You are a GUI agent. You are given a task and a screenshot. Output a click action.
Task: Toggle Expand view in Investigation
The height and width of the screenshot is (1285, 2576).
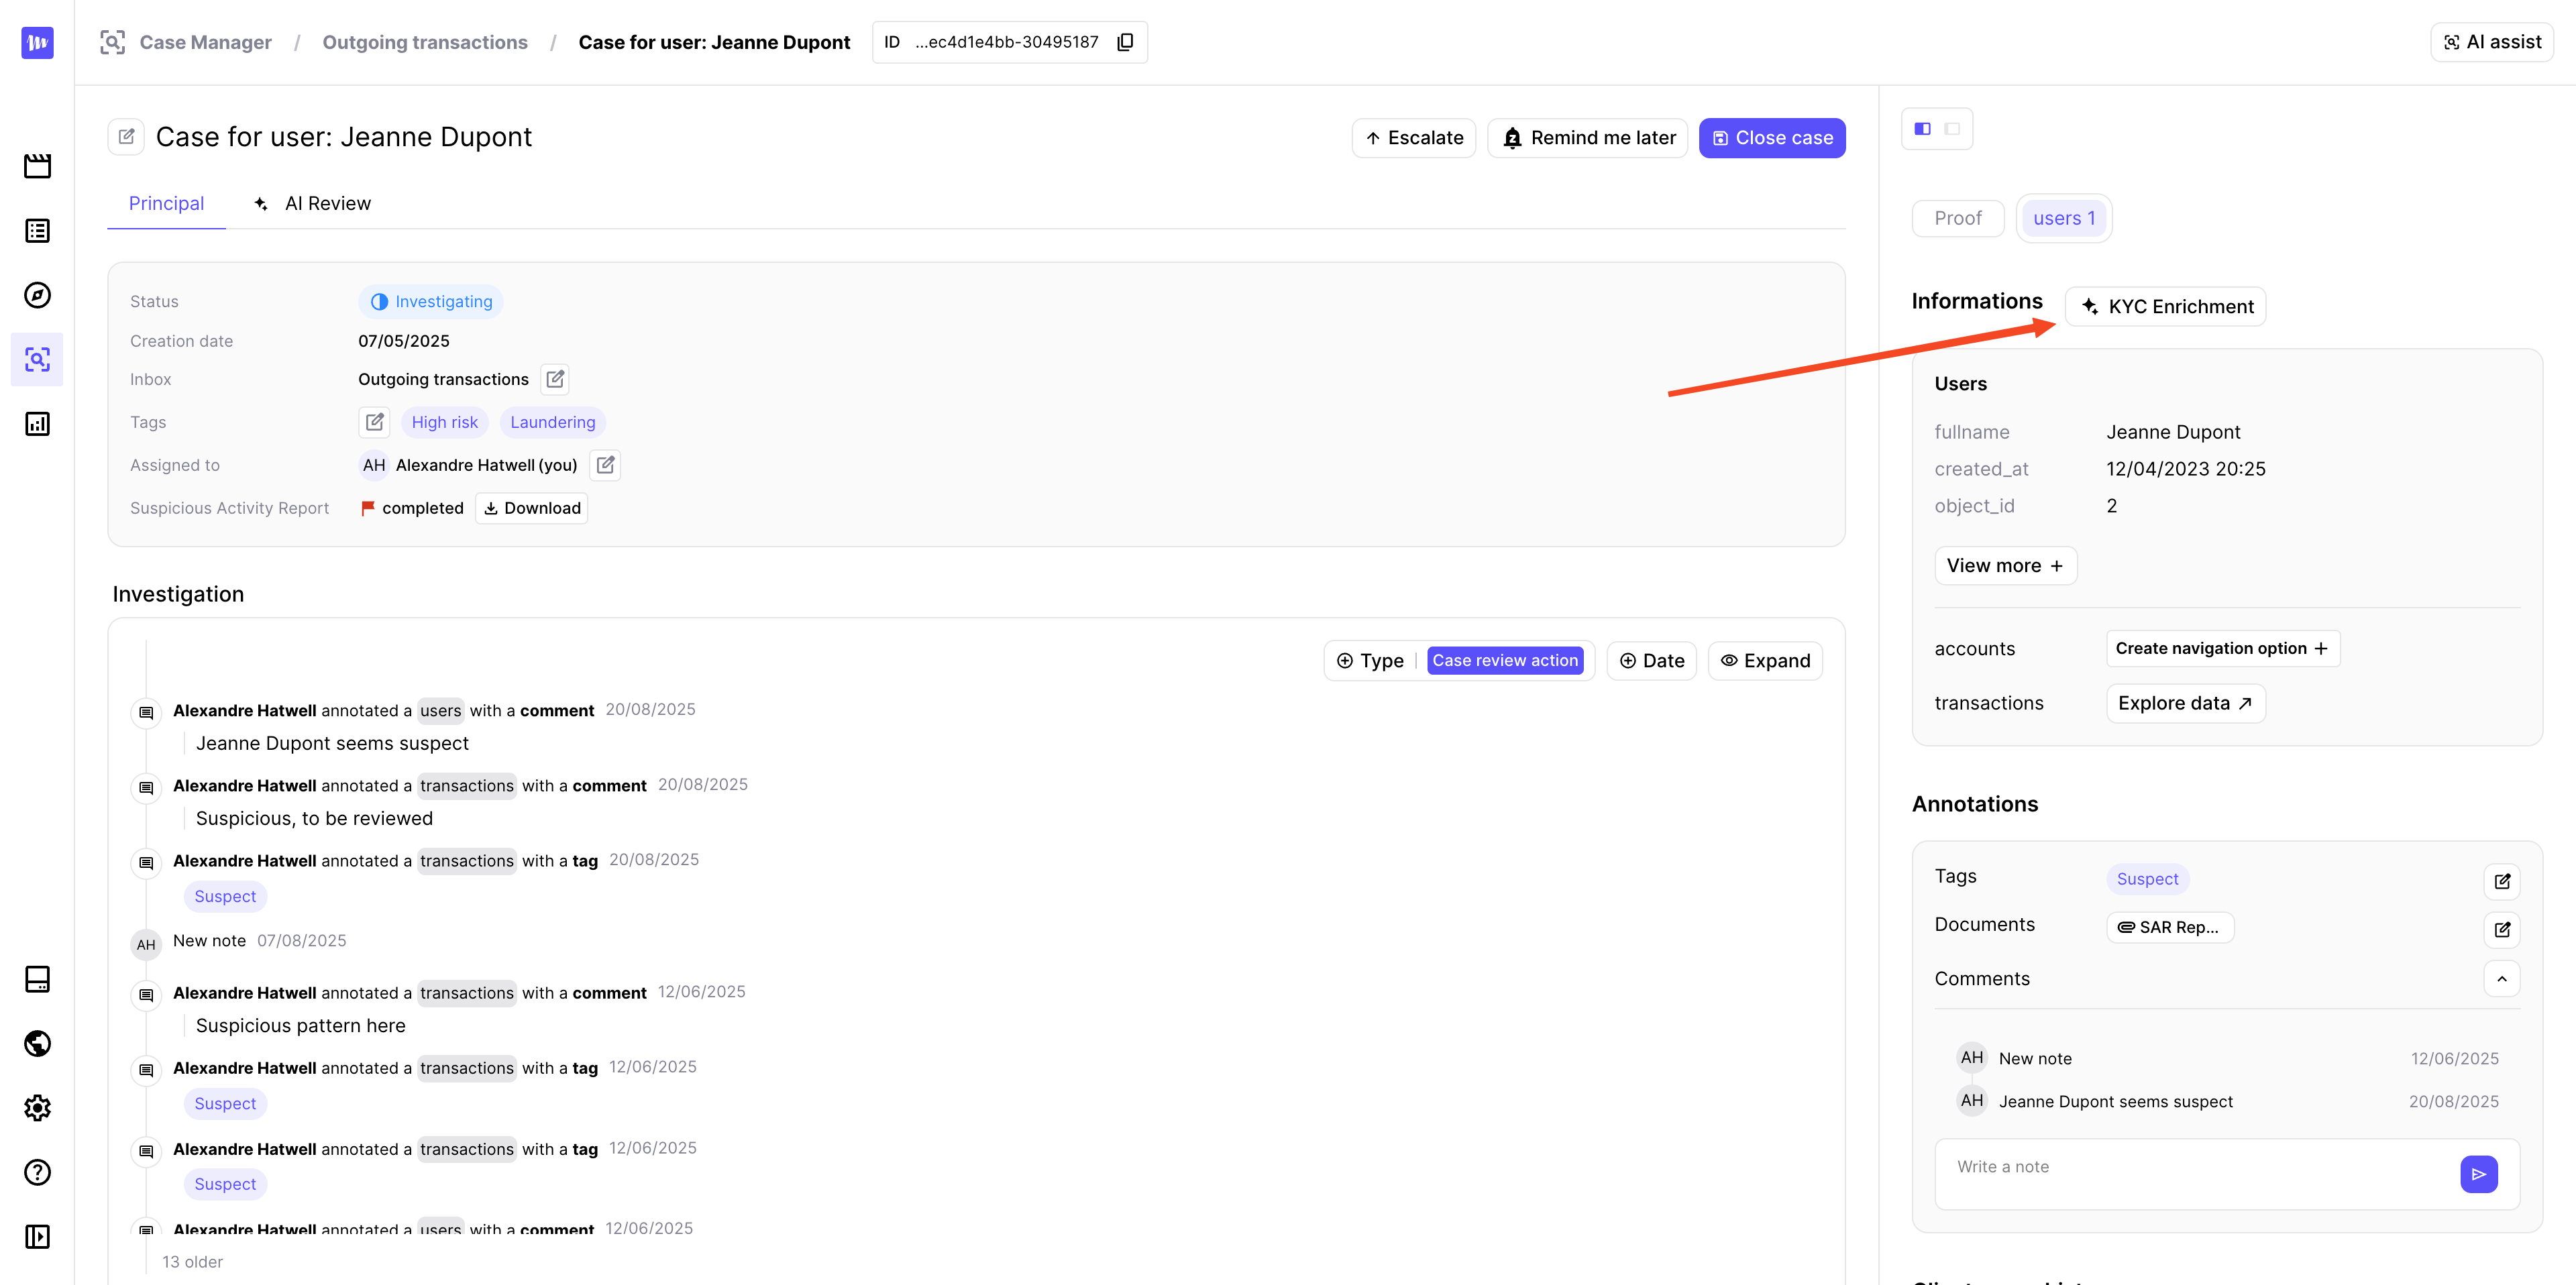point(1765,661)
